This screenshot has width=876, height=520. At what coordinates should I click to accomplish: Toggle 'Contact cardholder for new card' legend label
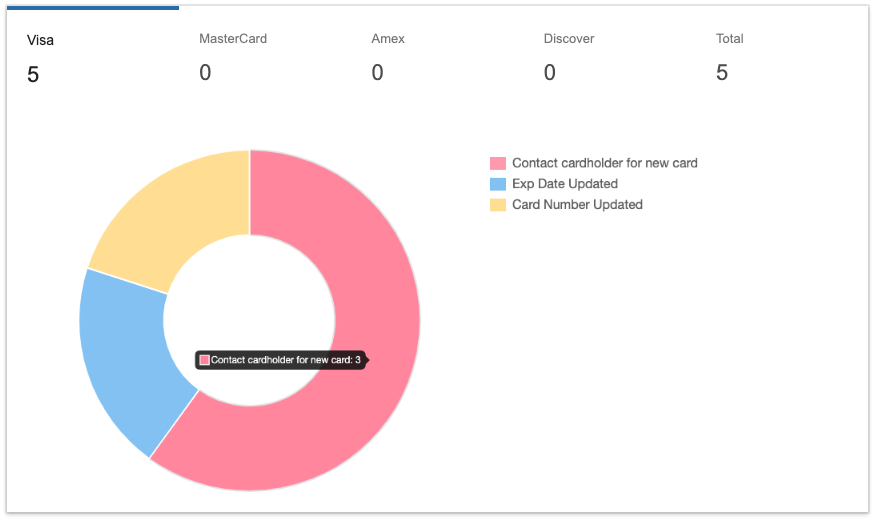point(604,163)
